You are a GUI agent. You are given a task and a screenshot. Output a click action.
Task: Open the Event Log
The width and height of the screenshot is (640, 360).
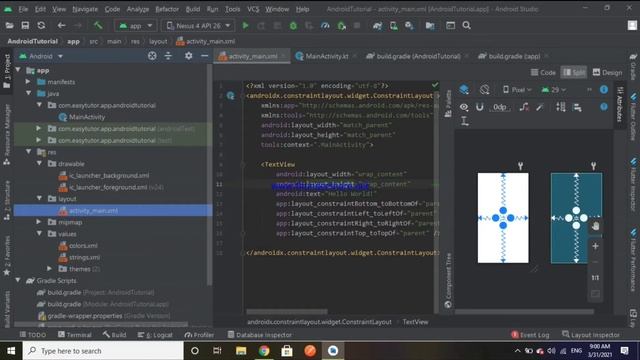pyautogui.click(x=530, y=335)
